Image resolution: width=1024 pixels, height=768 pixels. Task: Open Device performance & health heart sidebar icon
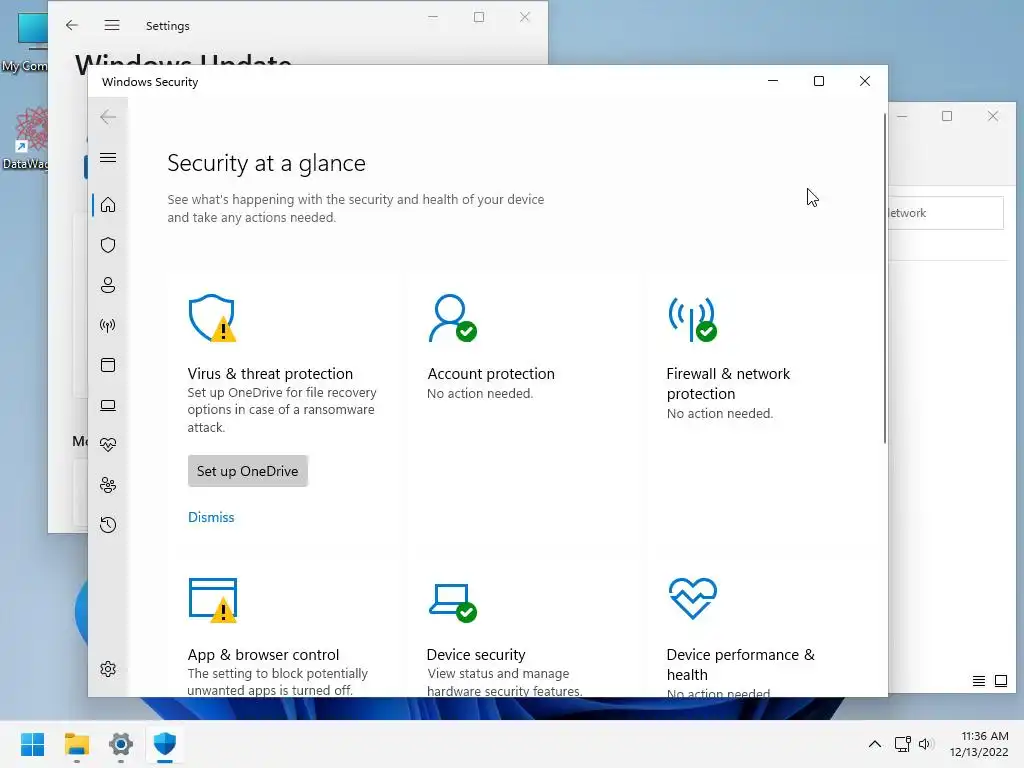pyautogui.click(x=108, y=445)
